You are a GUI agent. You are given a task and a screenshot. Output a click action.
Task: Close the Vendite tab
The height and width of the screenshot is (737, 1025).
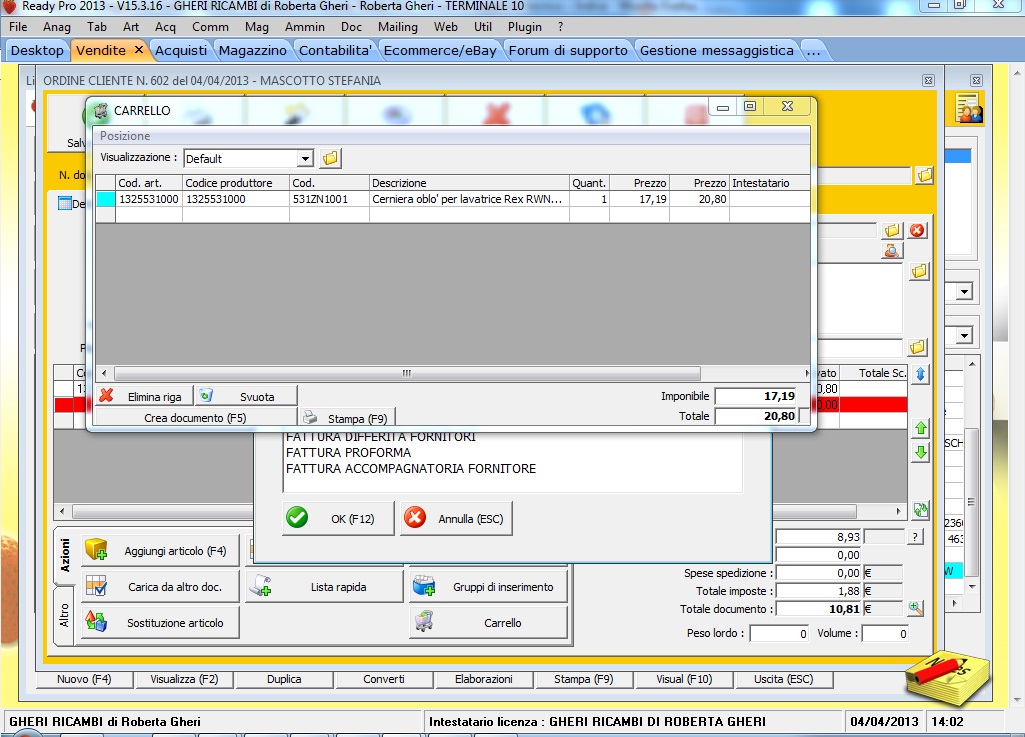pyautogui.click(x=139, y=50)
